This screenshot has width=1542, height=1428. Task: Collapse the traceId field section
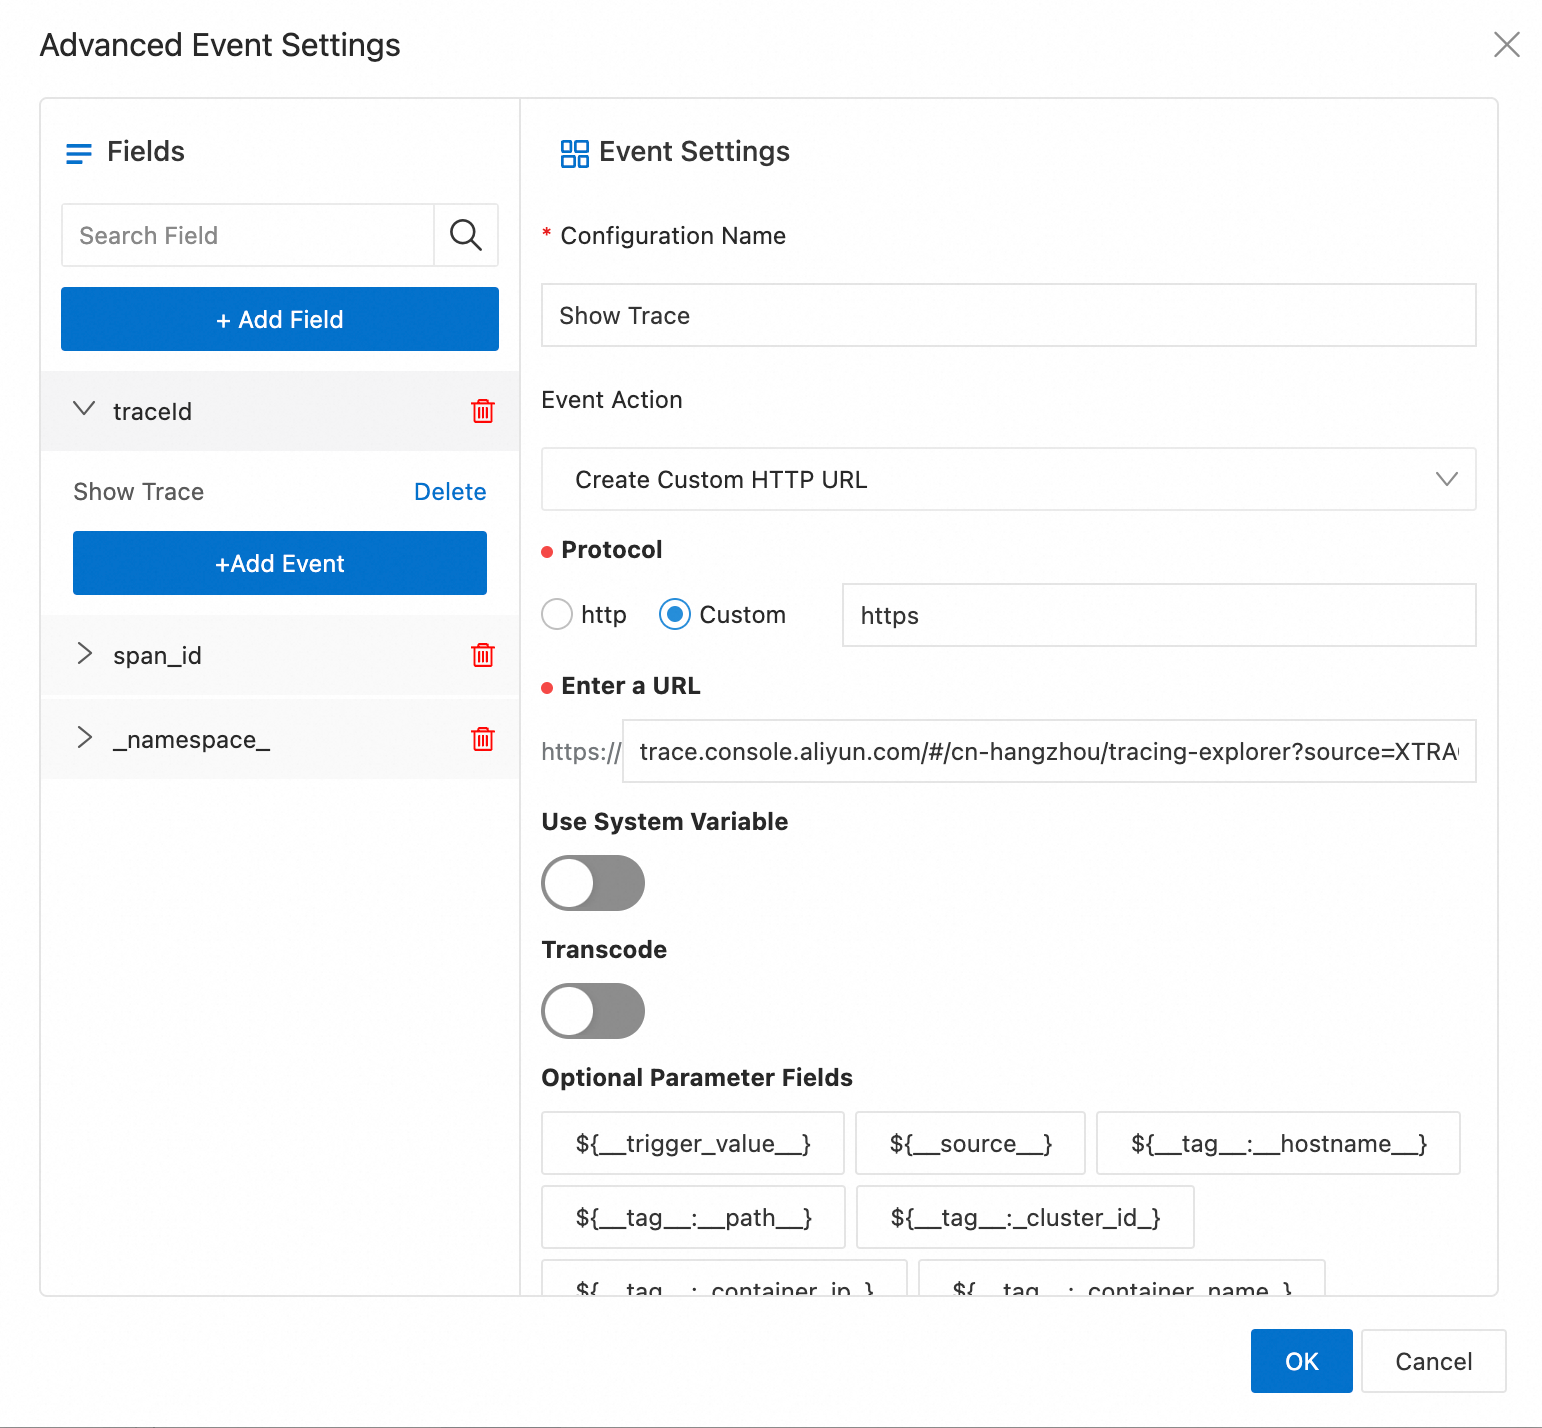[x=85, y=409]
